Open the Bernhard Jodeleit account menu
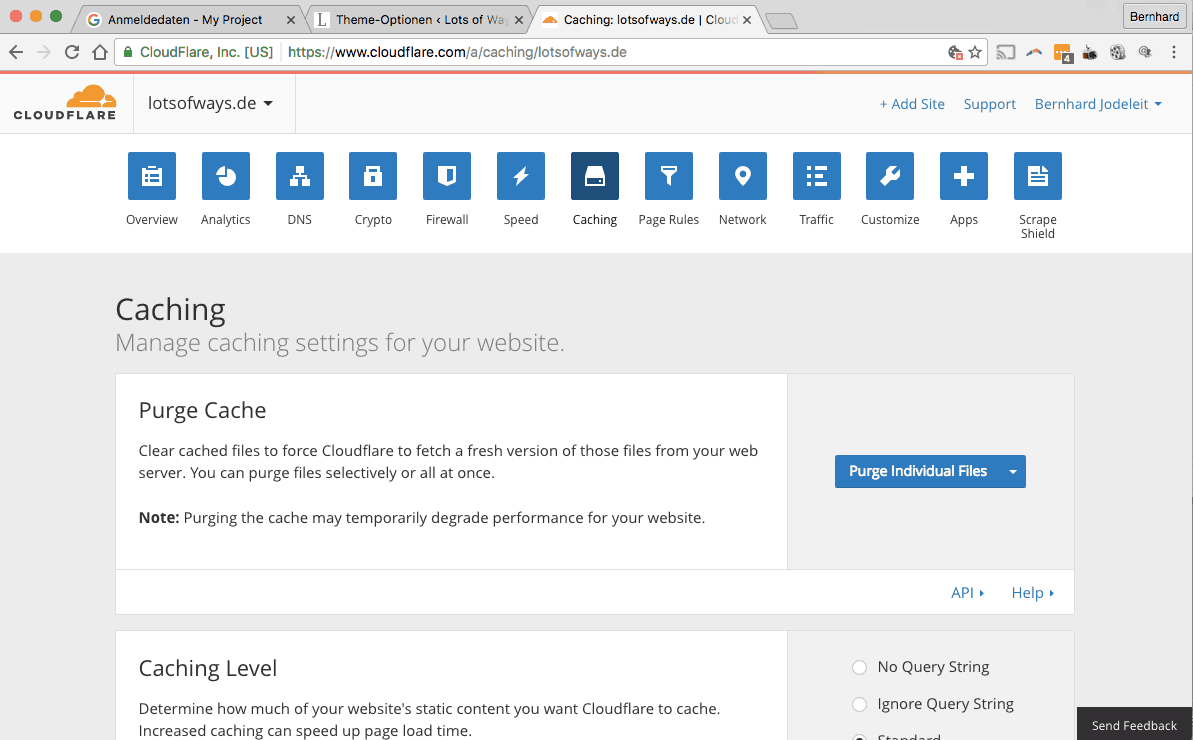 click(1098, 104)
